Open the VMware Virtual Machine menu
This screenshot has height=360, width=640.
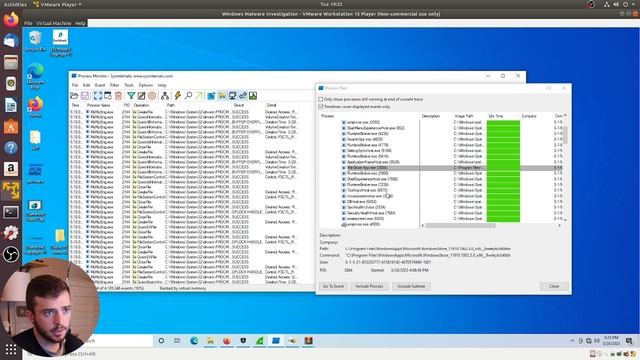coord(53,23)
